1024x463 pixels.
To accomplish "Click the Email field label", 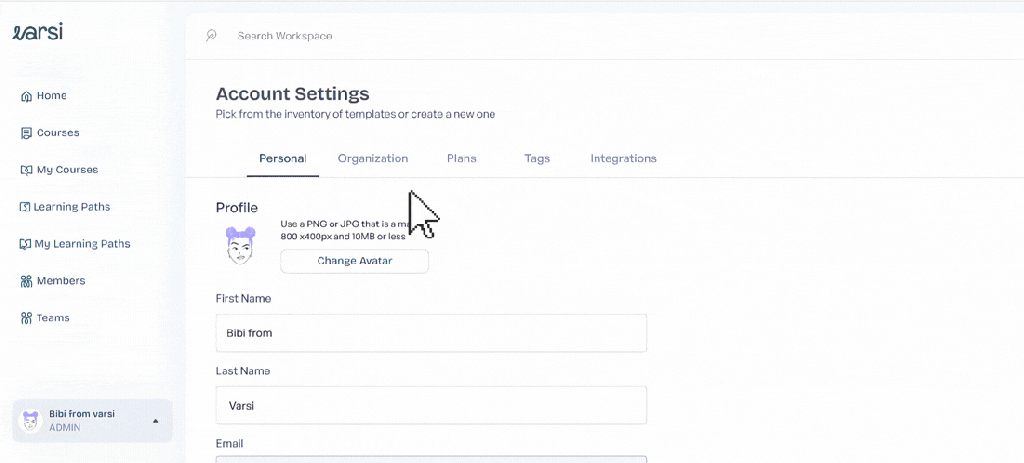I will click(x=229, y=444).
